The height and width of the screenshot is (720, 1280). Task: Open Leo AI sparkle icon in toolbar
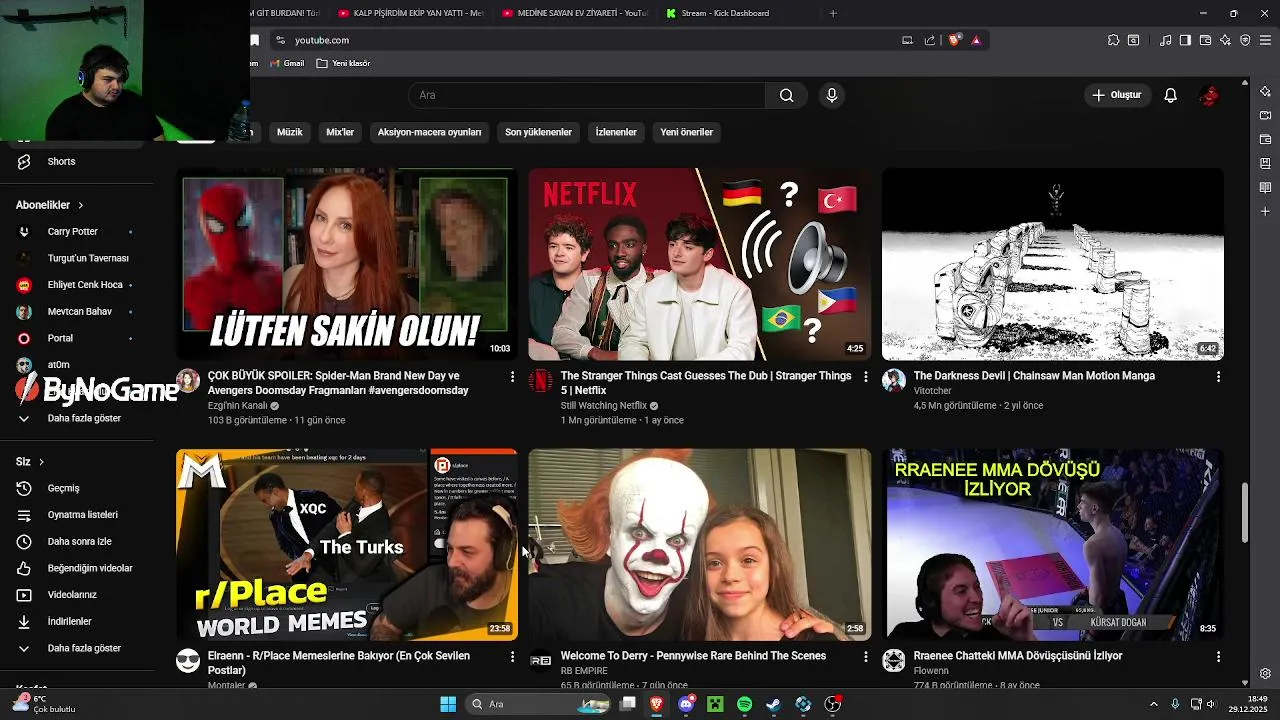(x=1225, y=40)
